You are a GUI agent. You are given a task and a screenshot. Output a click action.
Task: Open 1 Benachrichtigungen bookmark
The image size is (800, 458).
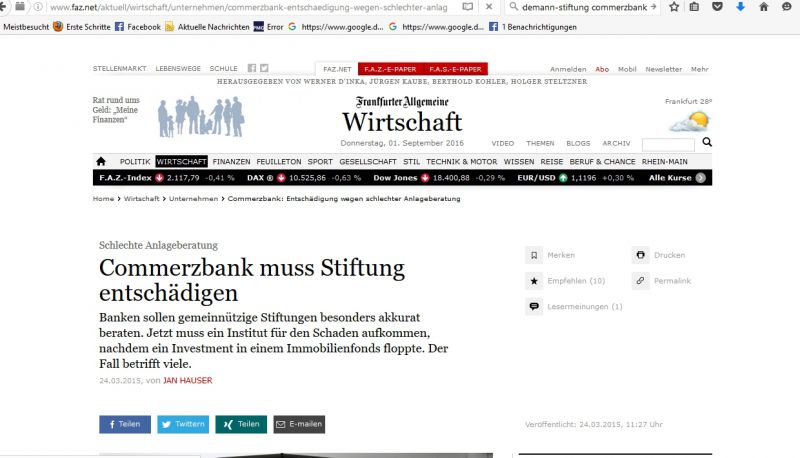tap(533, 27)
